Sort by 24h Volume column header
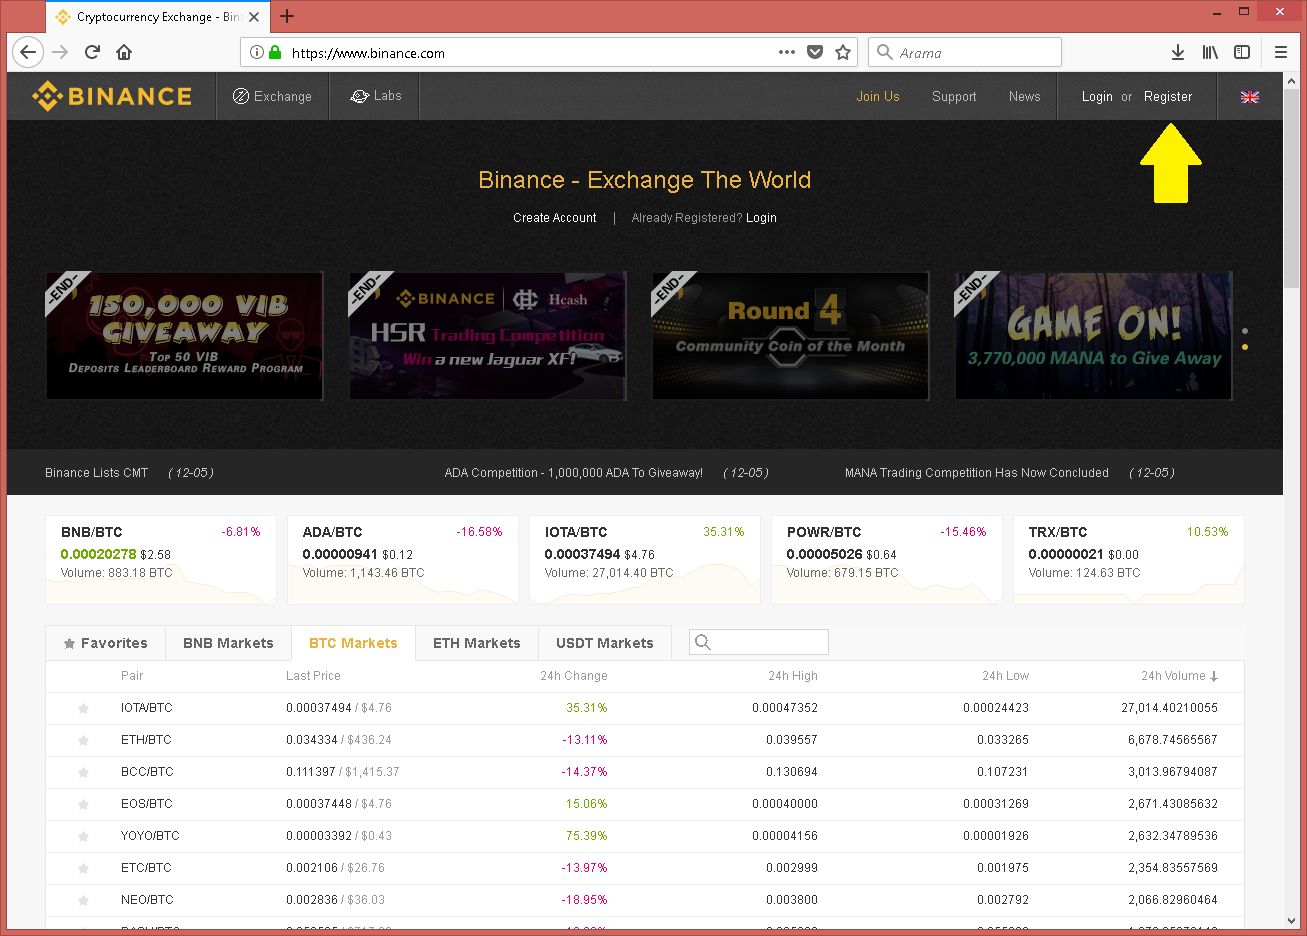Screen dimensions: 1307x936 [1180, 676]
